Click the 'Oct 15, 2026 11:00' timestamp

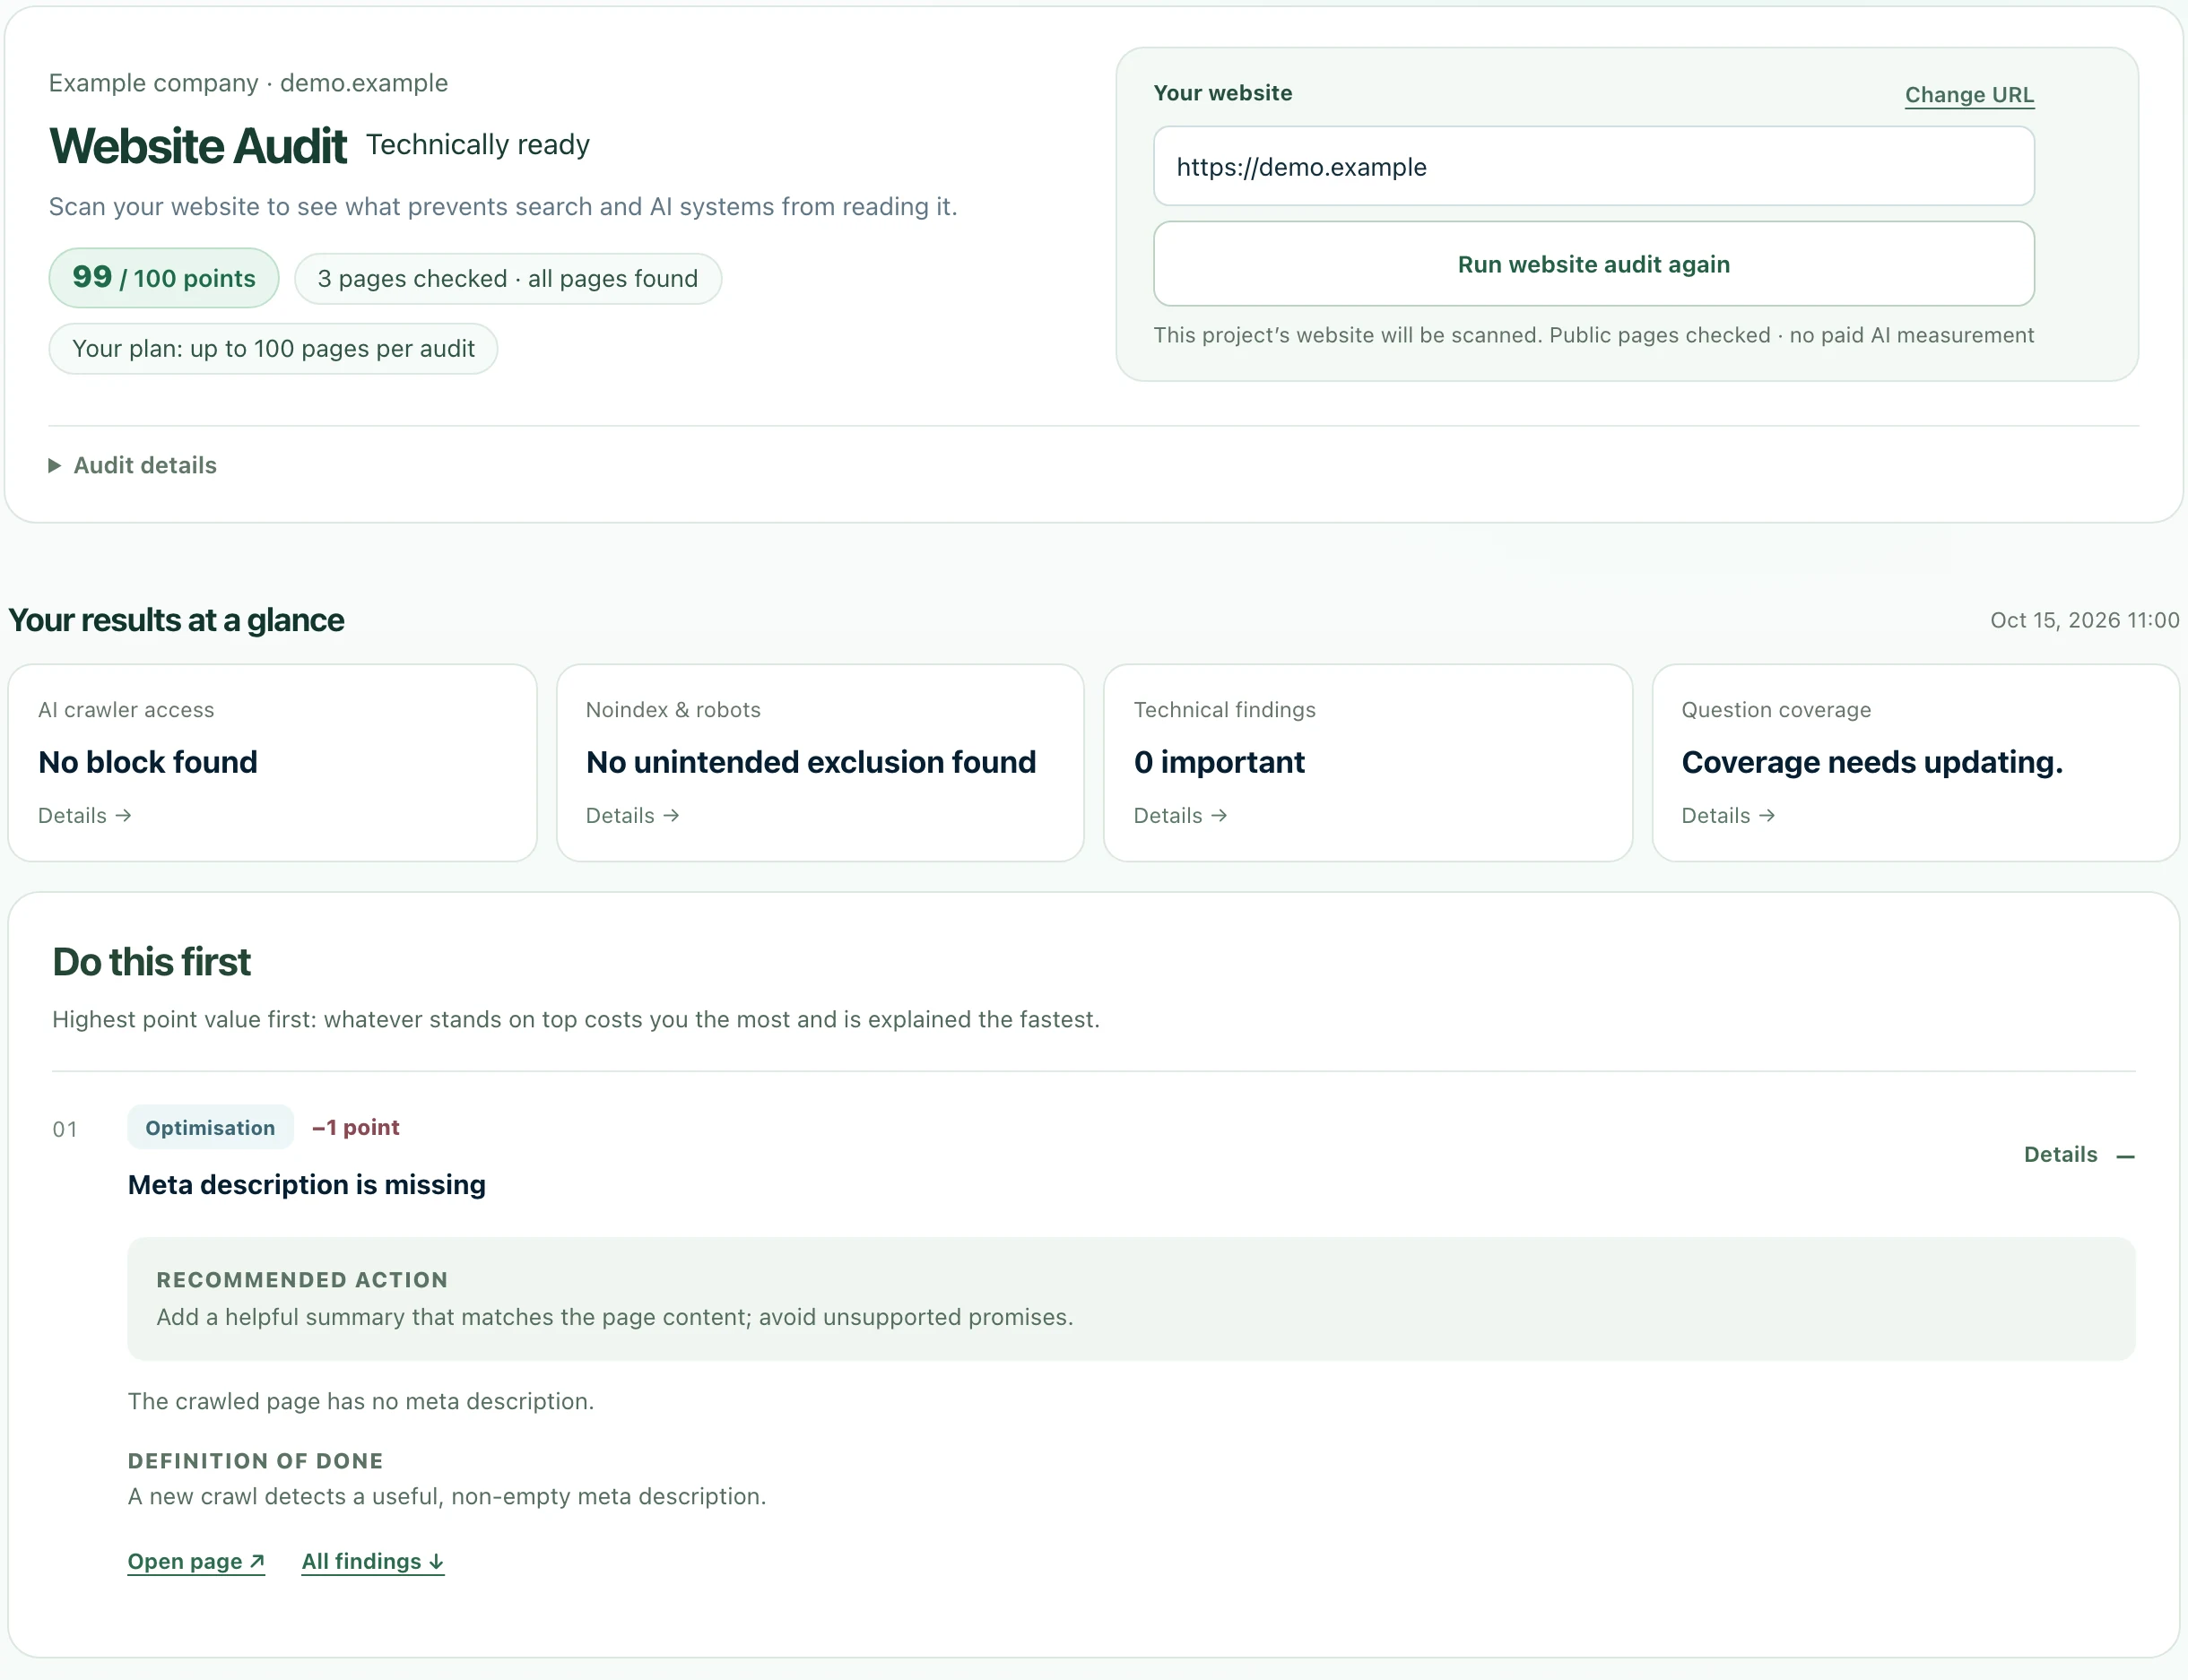tap(2085, 620)
